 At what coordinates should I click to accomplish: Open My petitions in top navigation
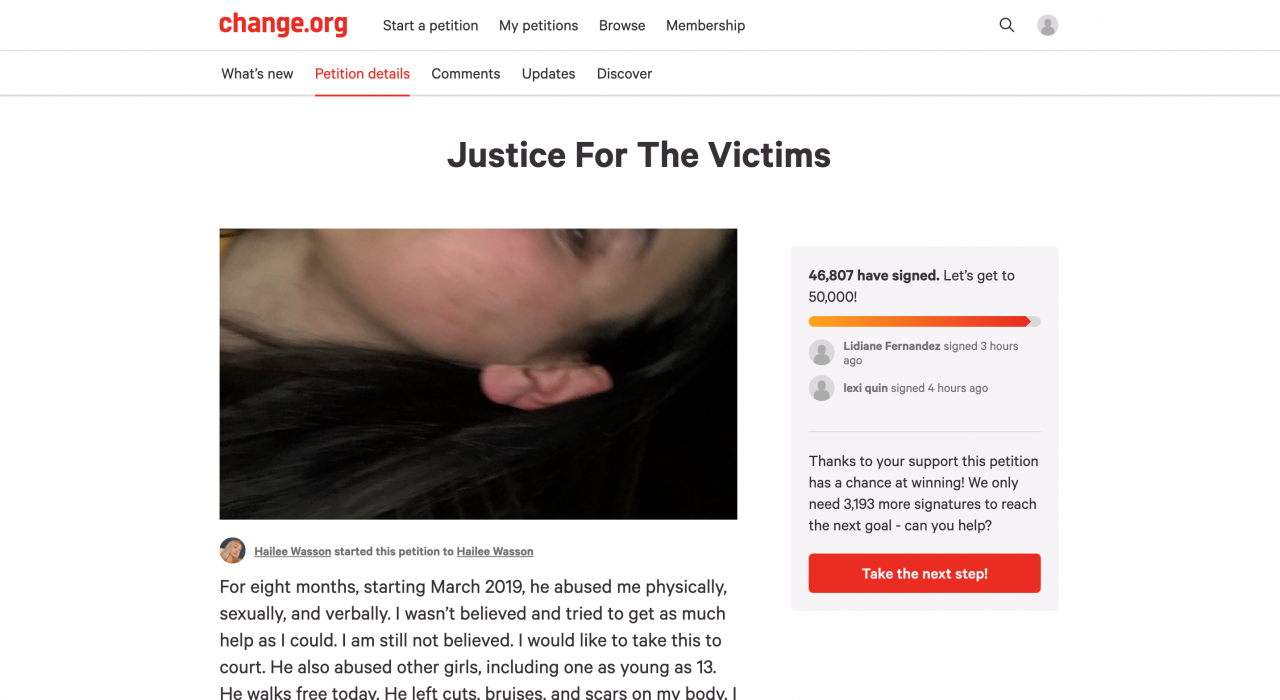(539, 25)
